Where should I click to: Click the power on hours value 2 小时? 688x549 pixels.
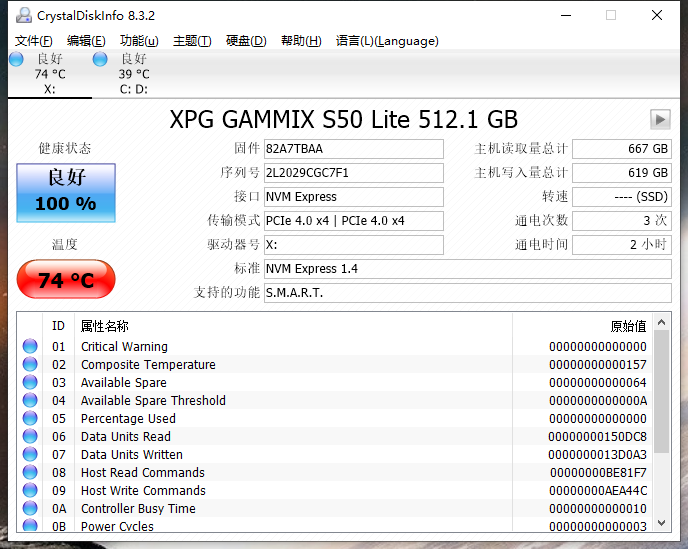pos(622,245)
